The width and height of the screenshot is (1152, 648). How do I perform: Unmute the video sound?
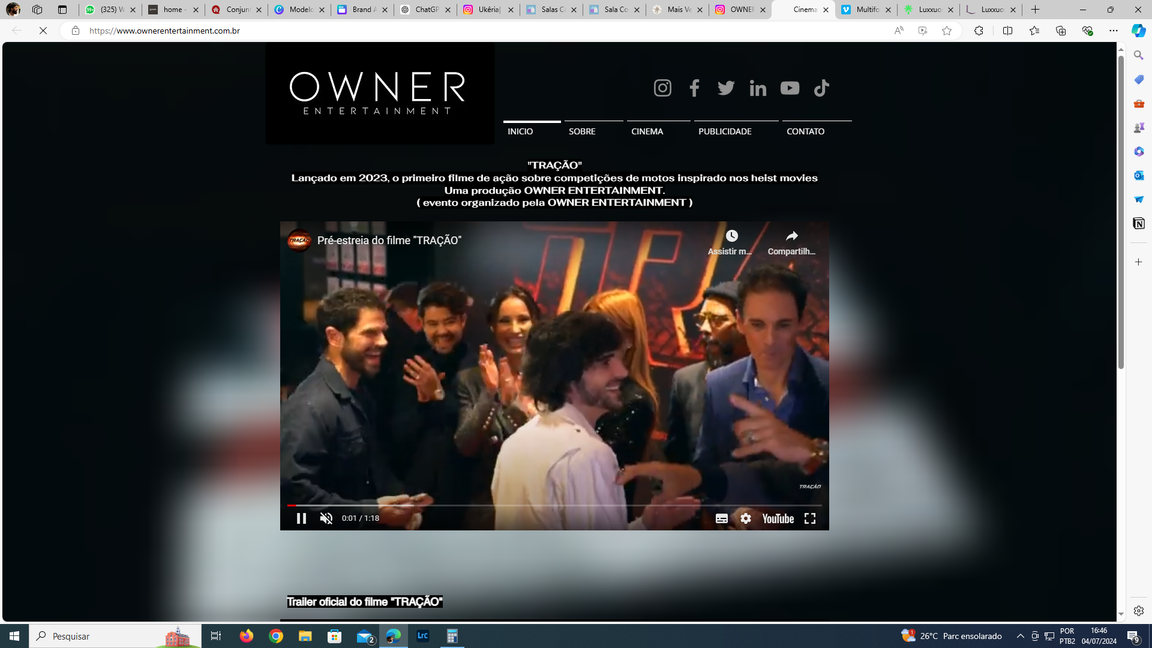pyautogui.click(x=326, y=519)
